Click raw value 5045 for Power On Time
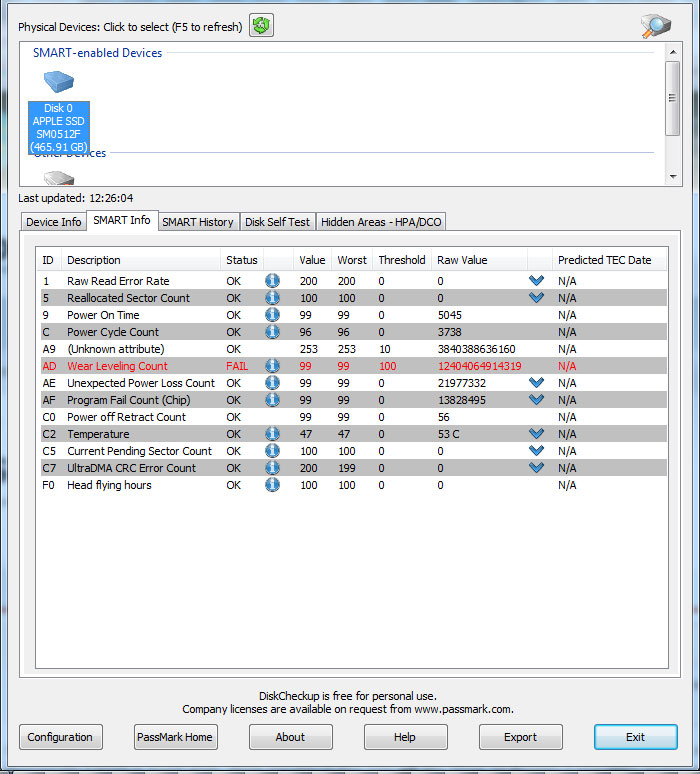 click(x=450, y=315)
